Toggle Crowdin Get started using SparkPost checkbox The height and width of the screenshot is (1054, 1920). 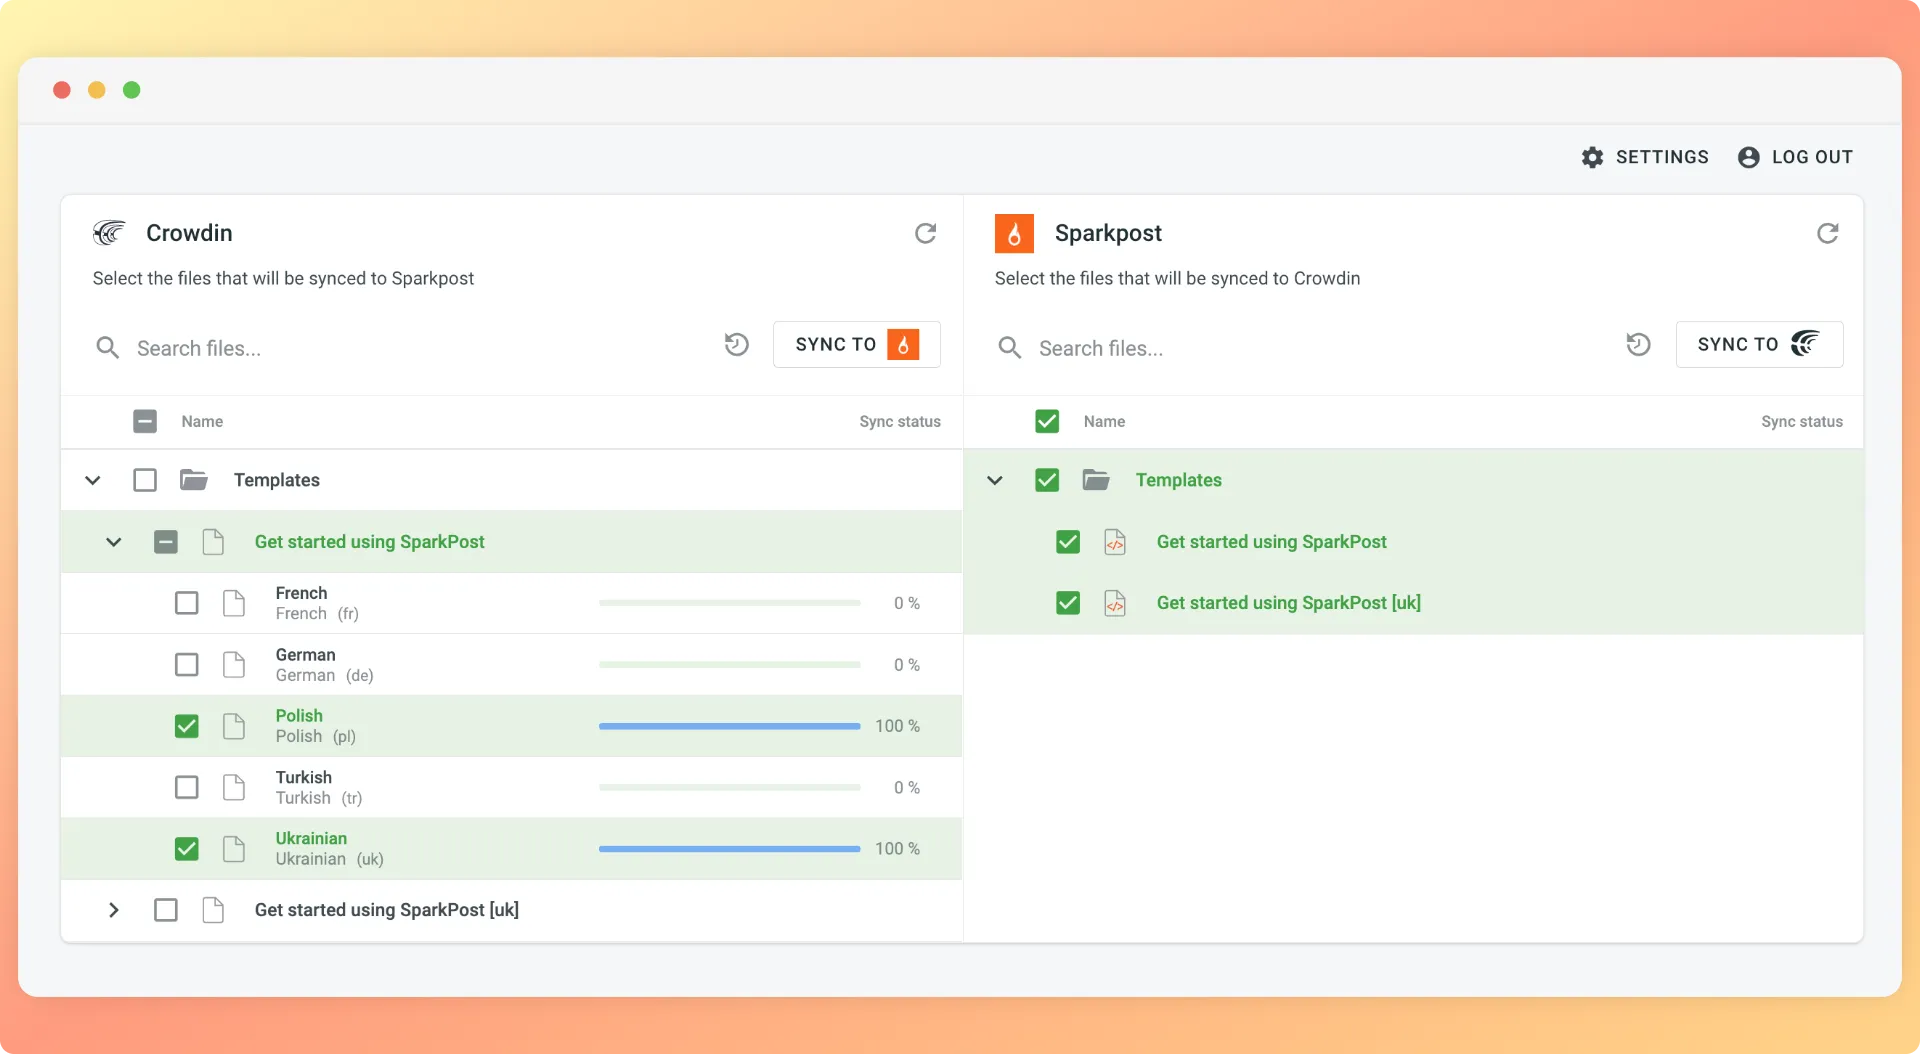[x=166, y=542]
